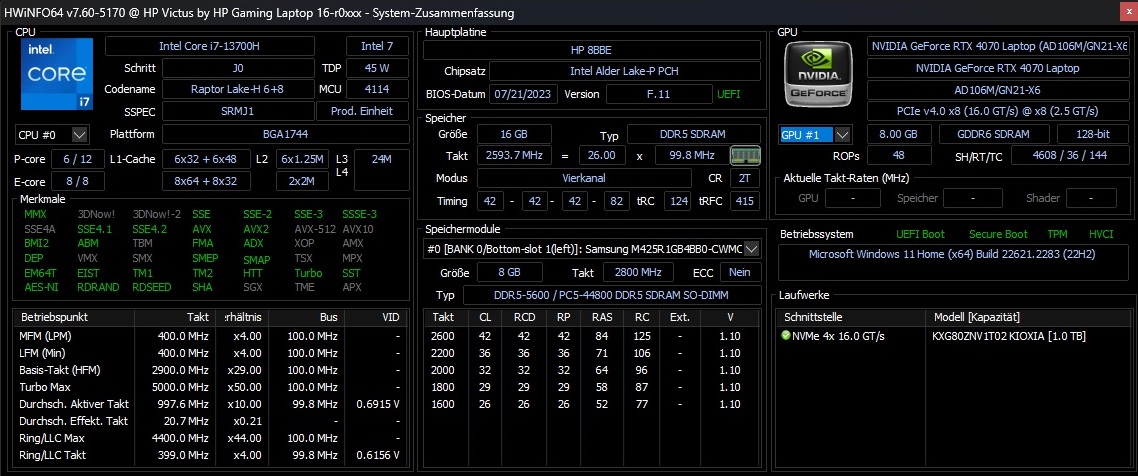This screenshot has width=1138, height=476.
Task: Close the HWiNFO64 summary window
Action: click(1122, 12)
